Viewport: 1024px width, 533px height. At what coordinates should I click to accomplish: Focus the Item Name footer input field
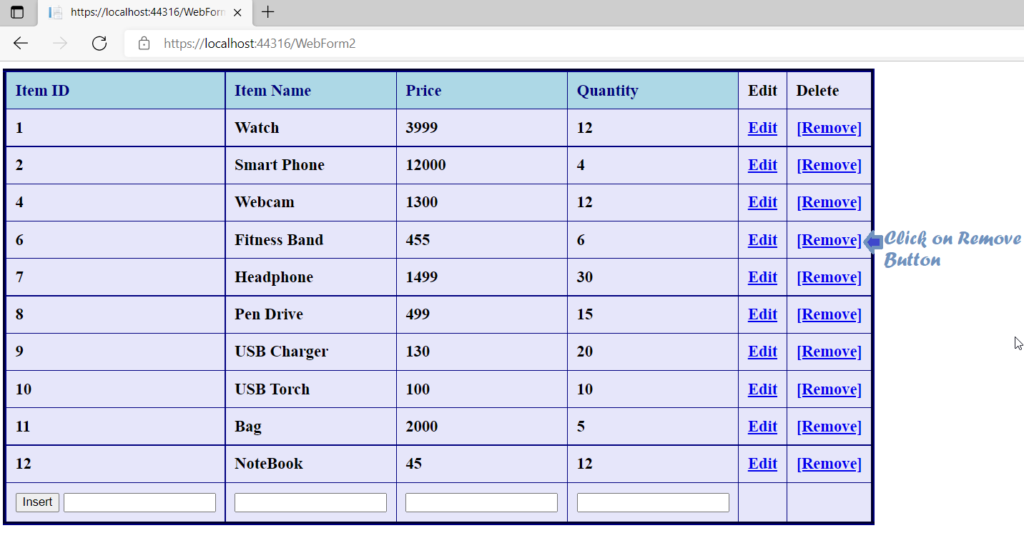coord(310,502)
